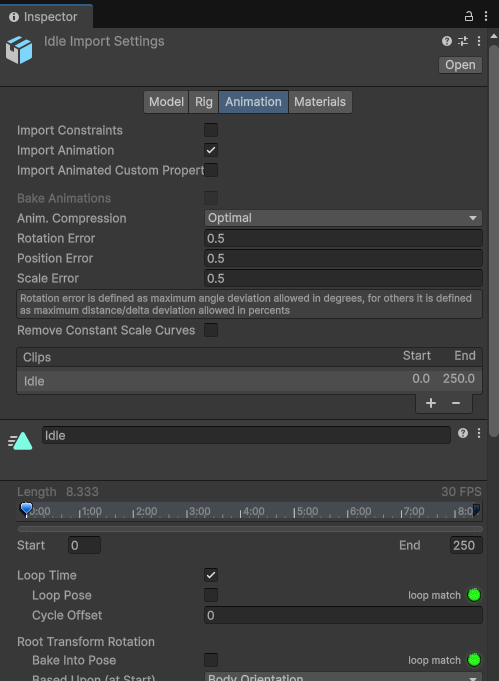
Task: Click the Idle animation clip triangle icon
Action: (x=20, y=440)
